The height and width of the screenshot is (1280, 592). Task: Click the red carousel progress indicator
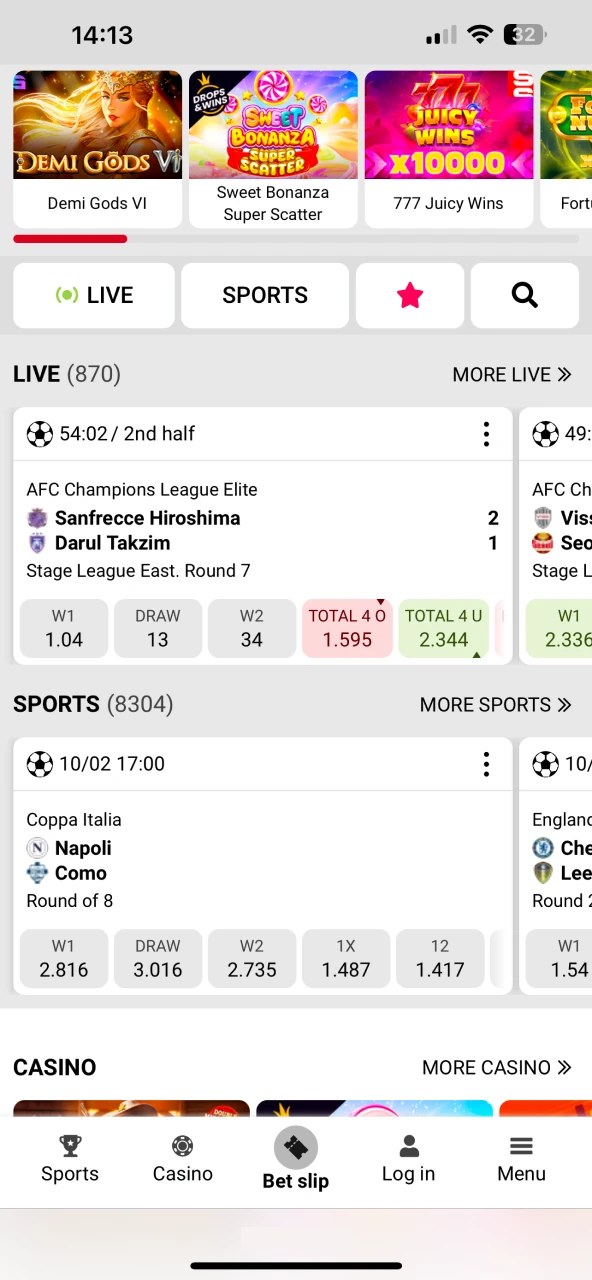[69, 239]
